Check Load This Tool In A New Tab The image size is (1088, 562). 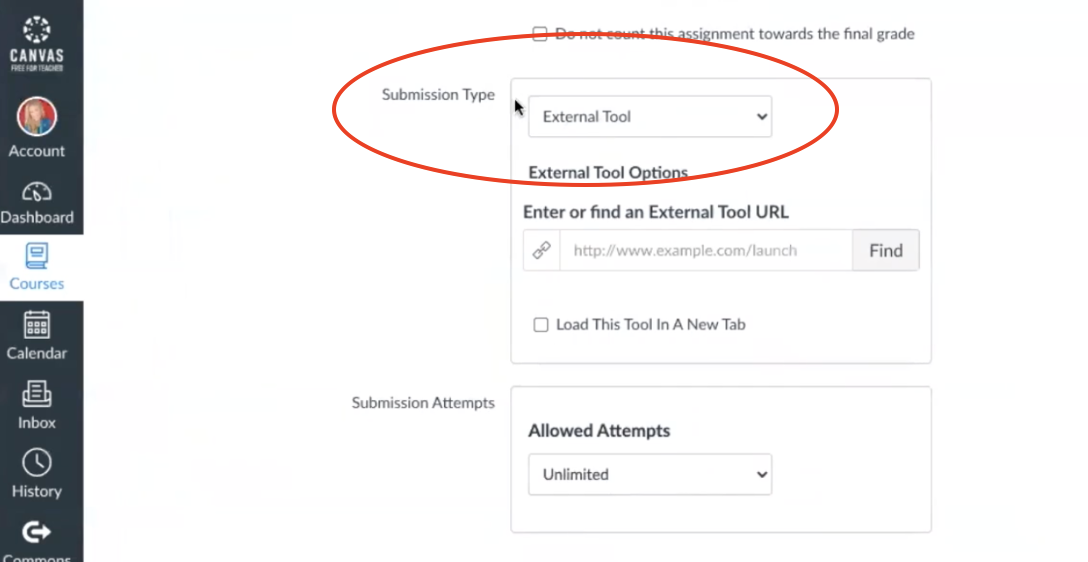coord(541,325)
